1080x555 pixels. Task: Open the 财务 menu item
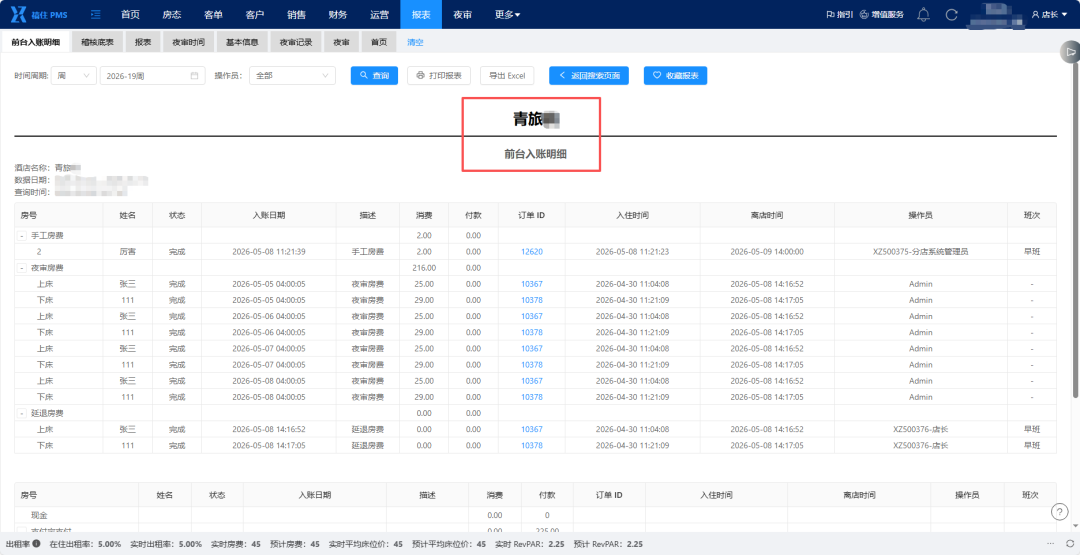[x=338, y=14]
